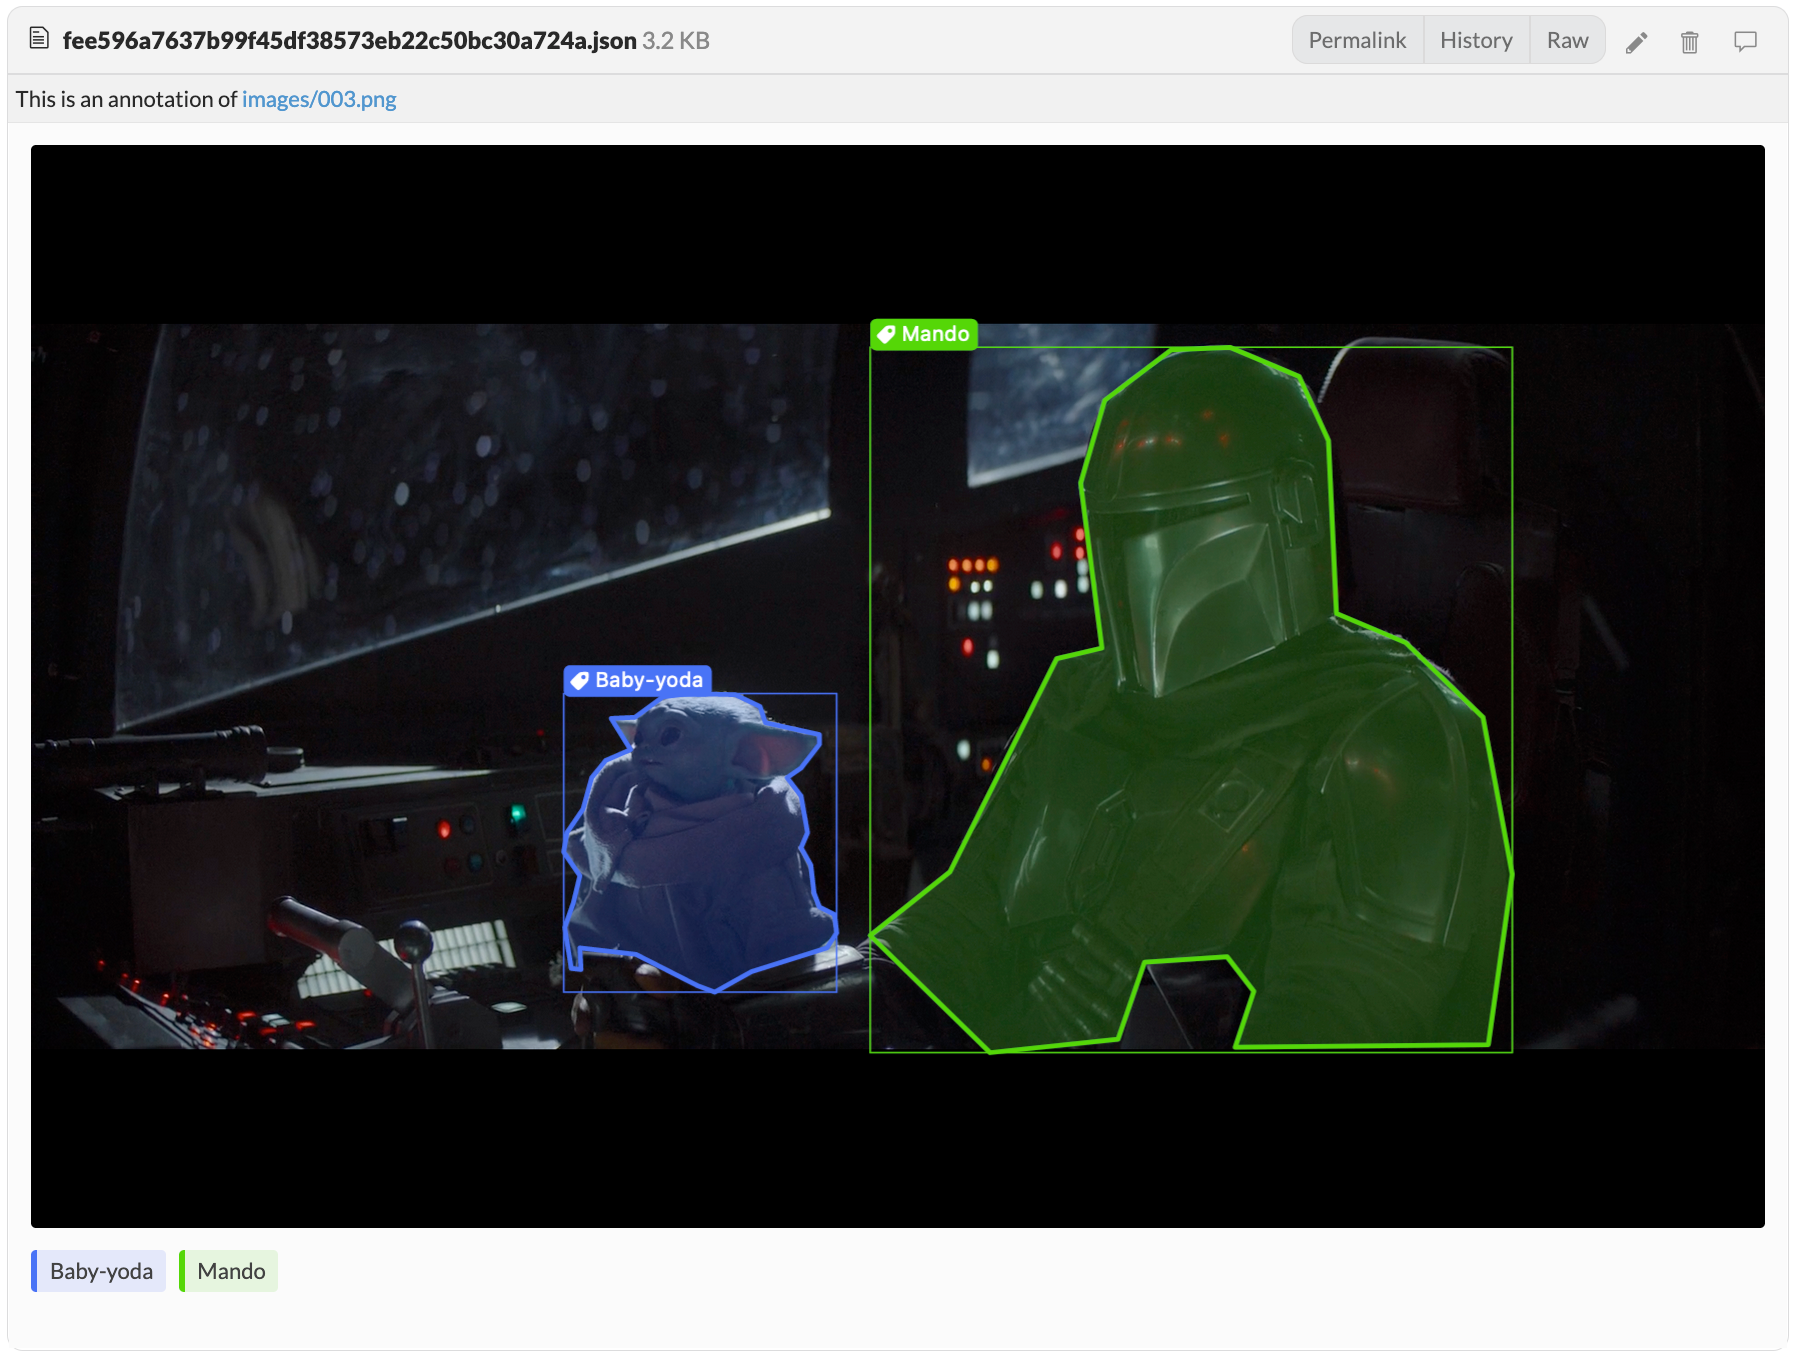1794x1358 pixels.
Task: Select the Mando annotation label on image
Action: (x=924, y=334)
